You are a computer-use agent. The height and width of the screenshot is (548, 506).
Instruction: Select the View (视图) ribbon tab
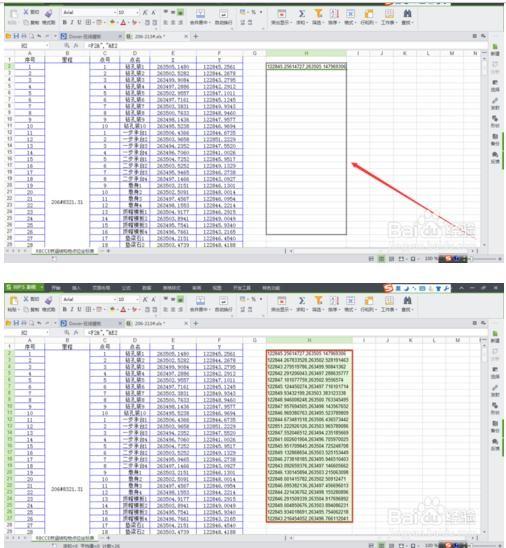tap(217, 288)
